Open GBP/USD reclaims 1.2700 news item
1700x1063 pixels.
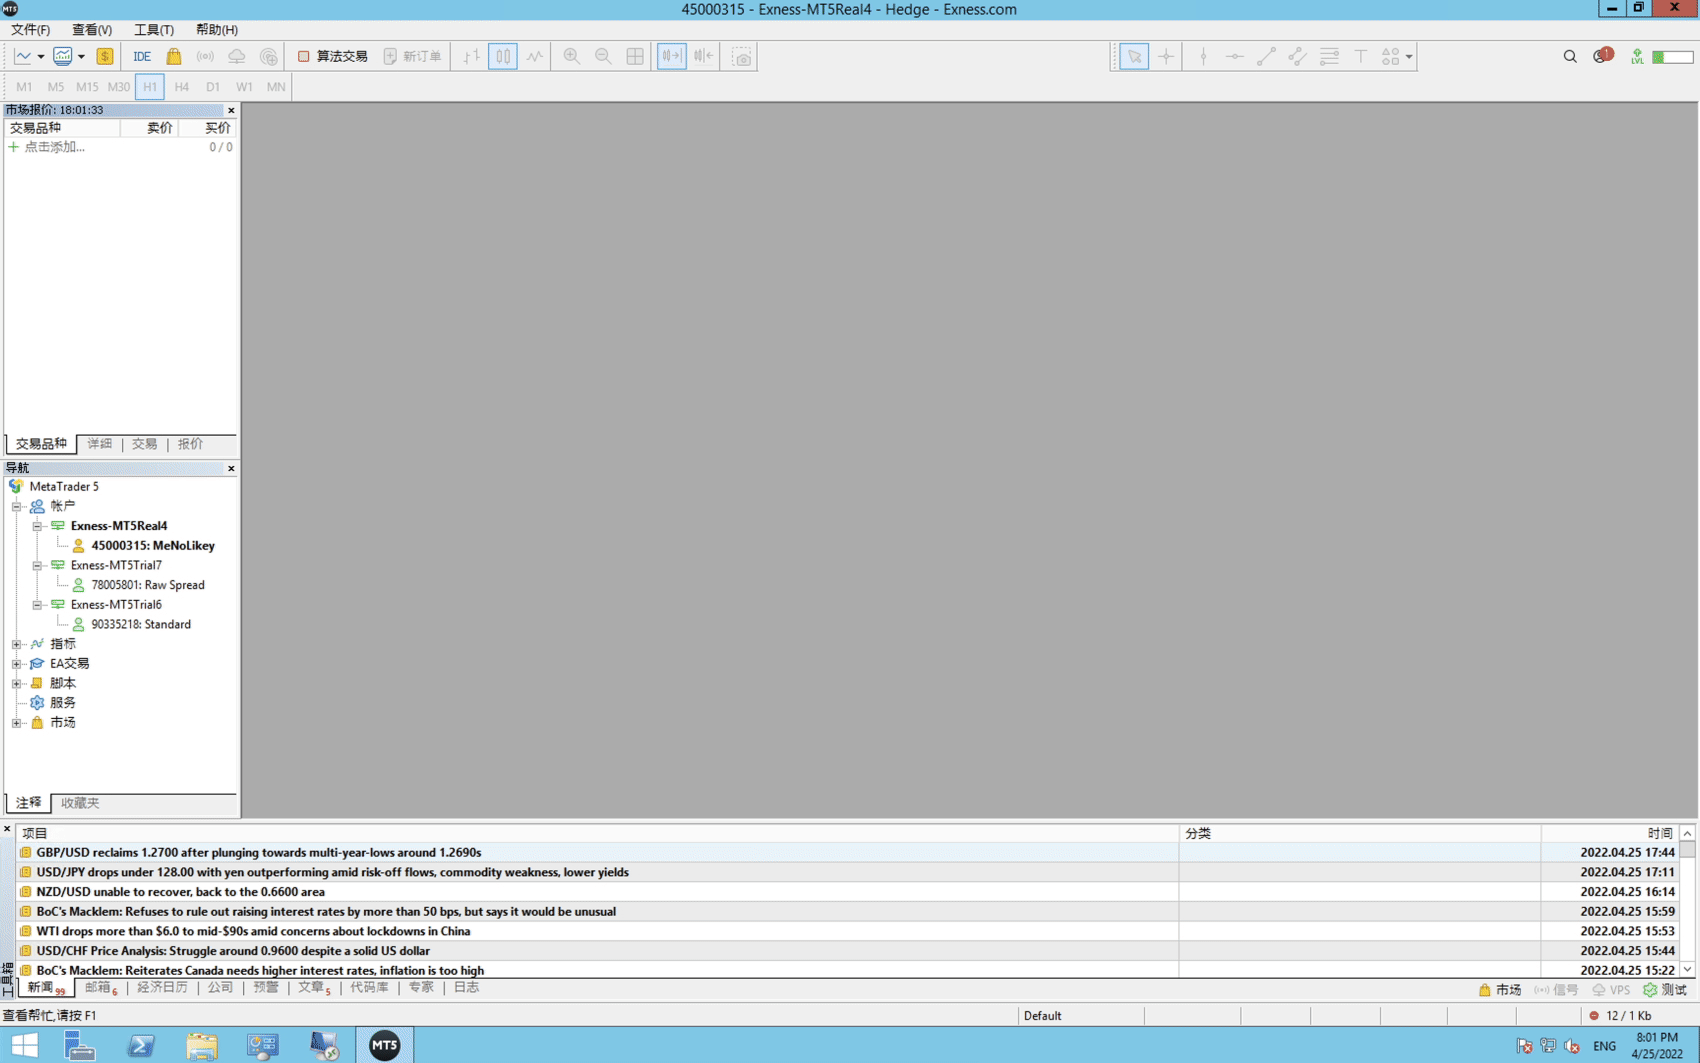(259, 853)
